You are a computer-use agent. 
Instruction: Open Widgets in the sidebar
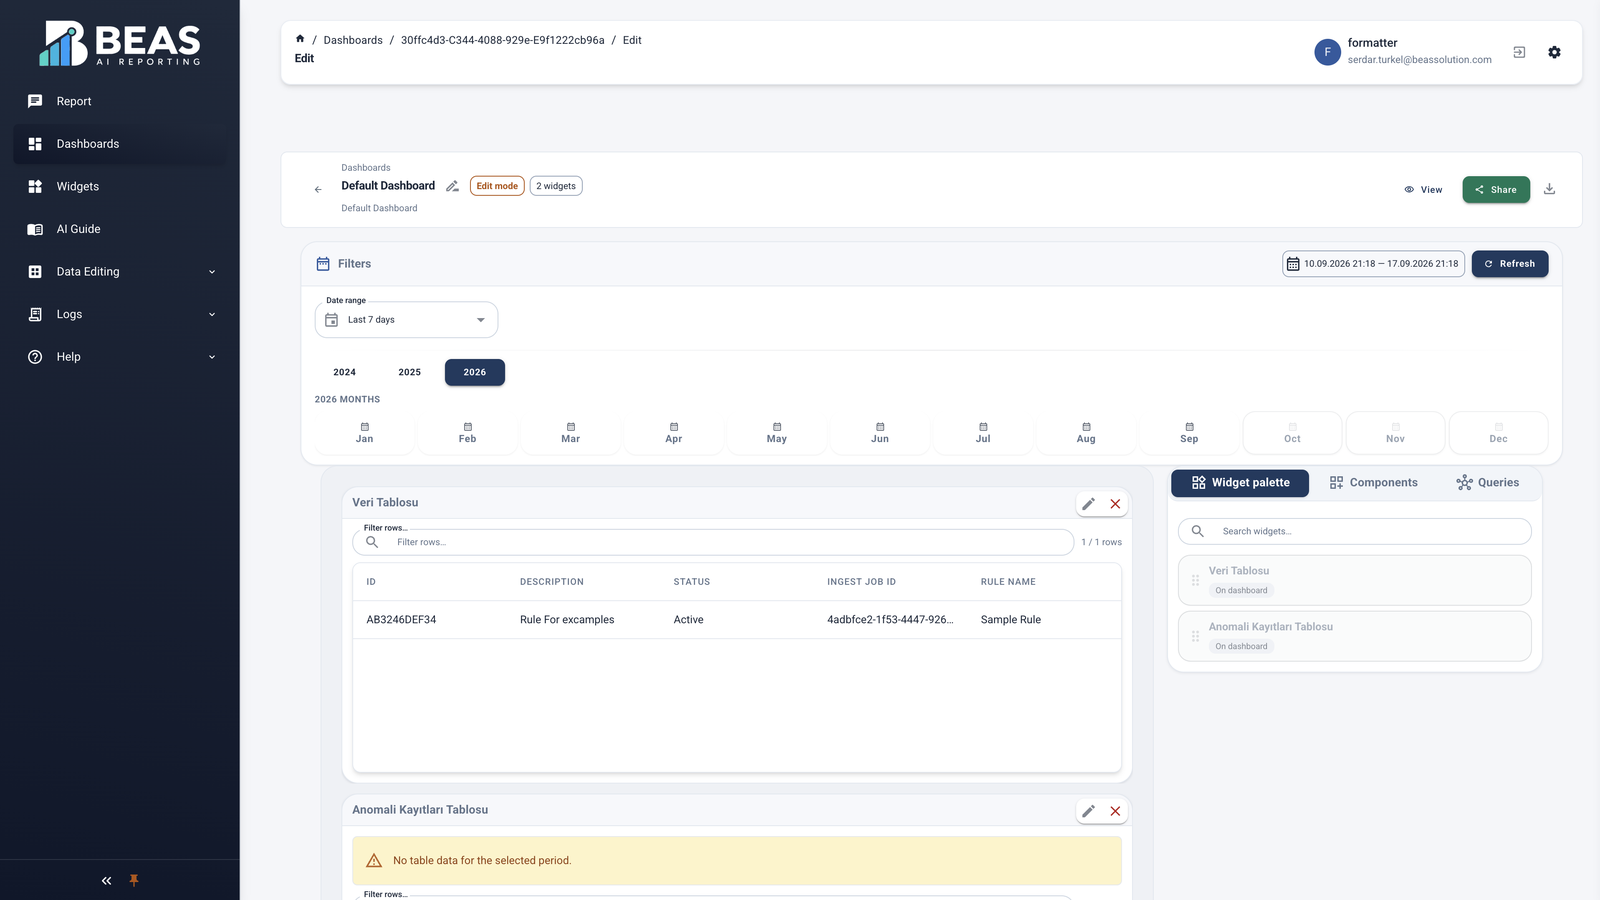click(x=120, y=186)
